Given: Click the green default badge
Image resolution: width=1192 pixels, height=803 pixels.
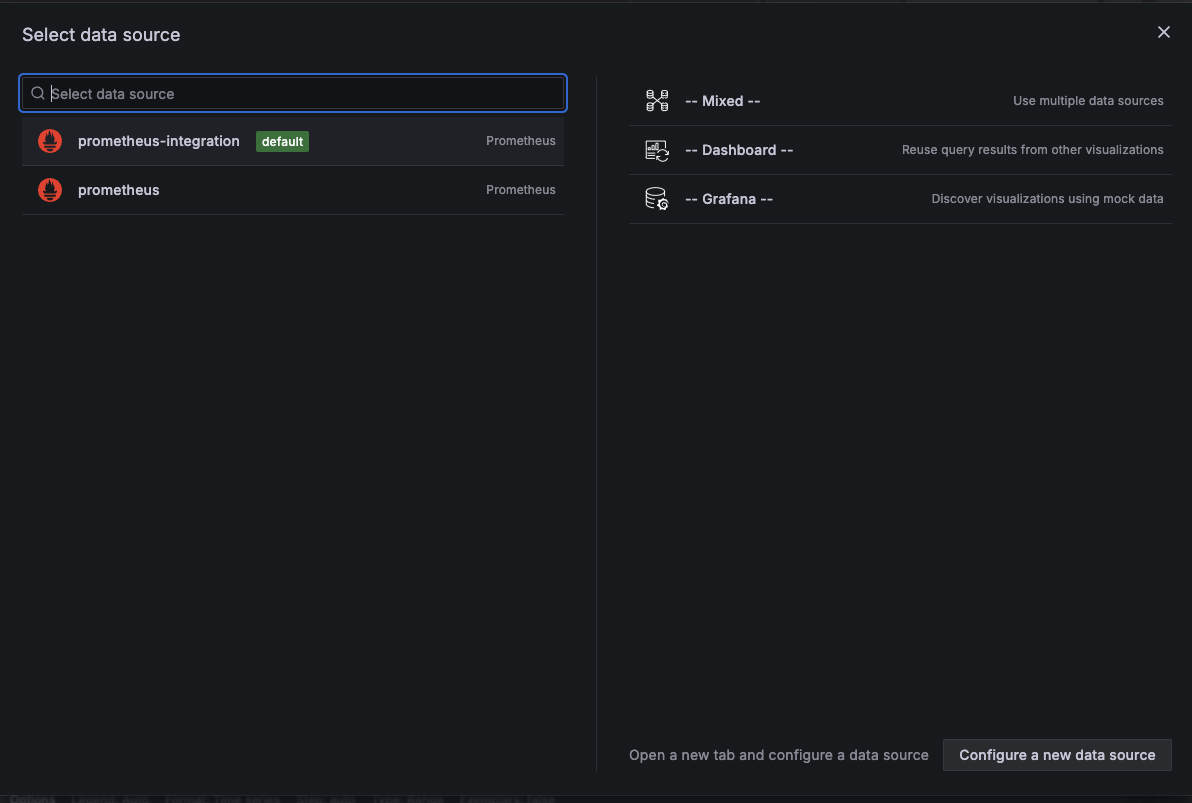Looking at the screenshot, I should 282,141.
